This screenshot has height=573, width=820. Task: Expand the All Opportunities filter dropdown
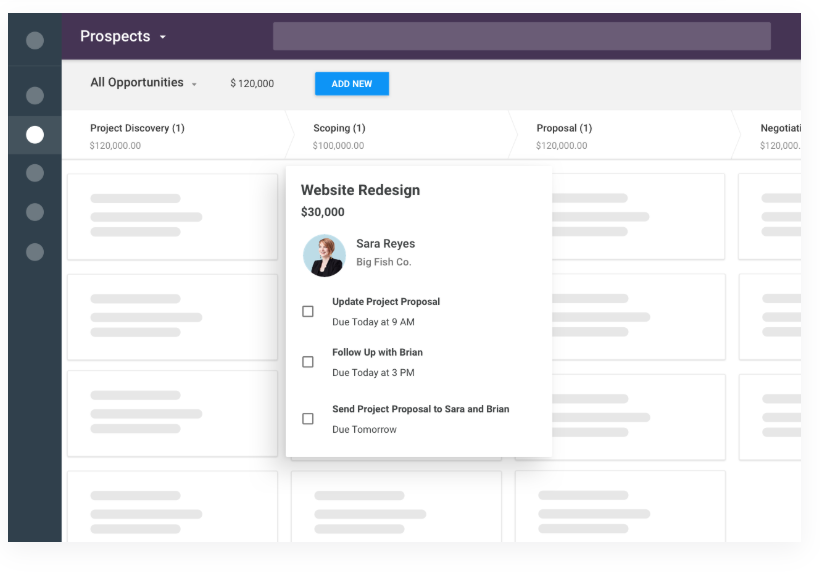point(143,83)
